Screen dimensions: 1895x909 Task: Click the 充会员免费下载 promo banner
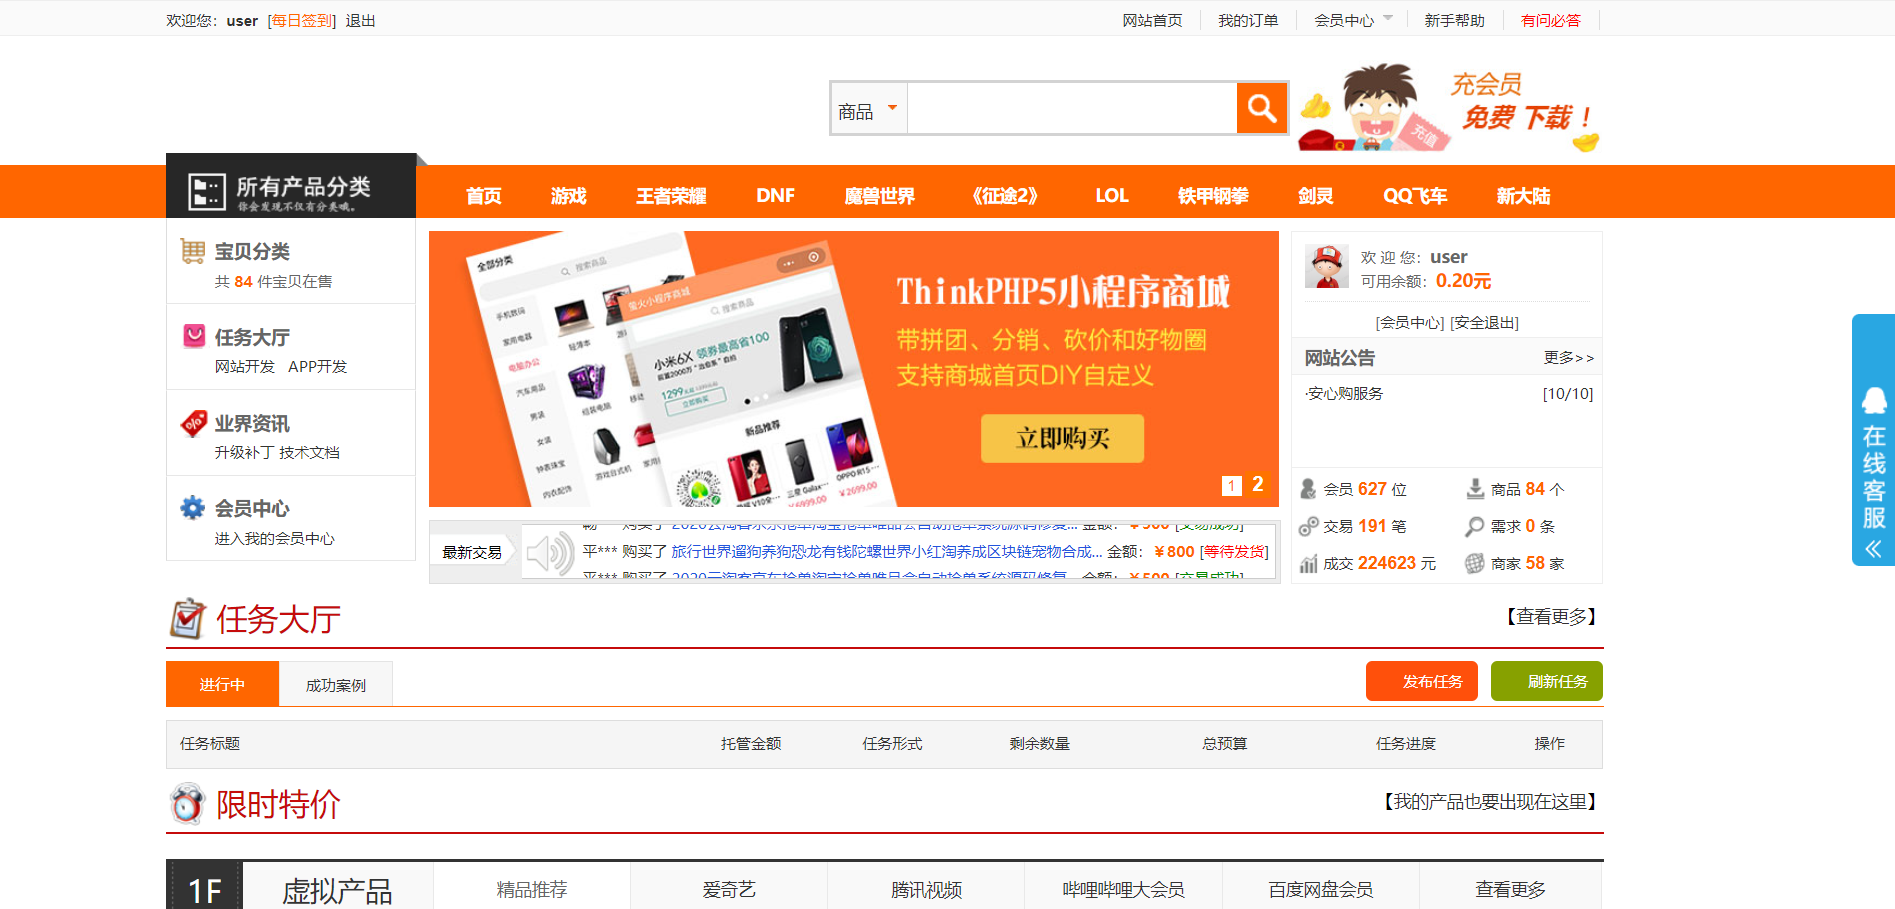pyautogui.click(x=1449, y=108)
